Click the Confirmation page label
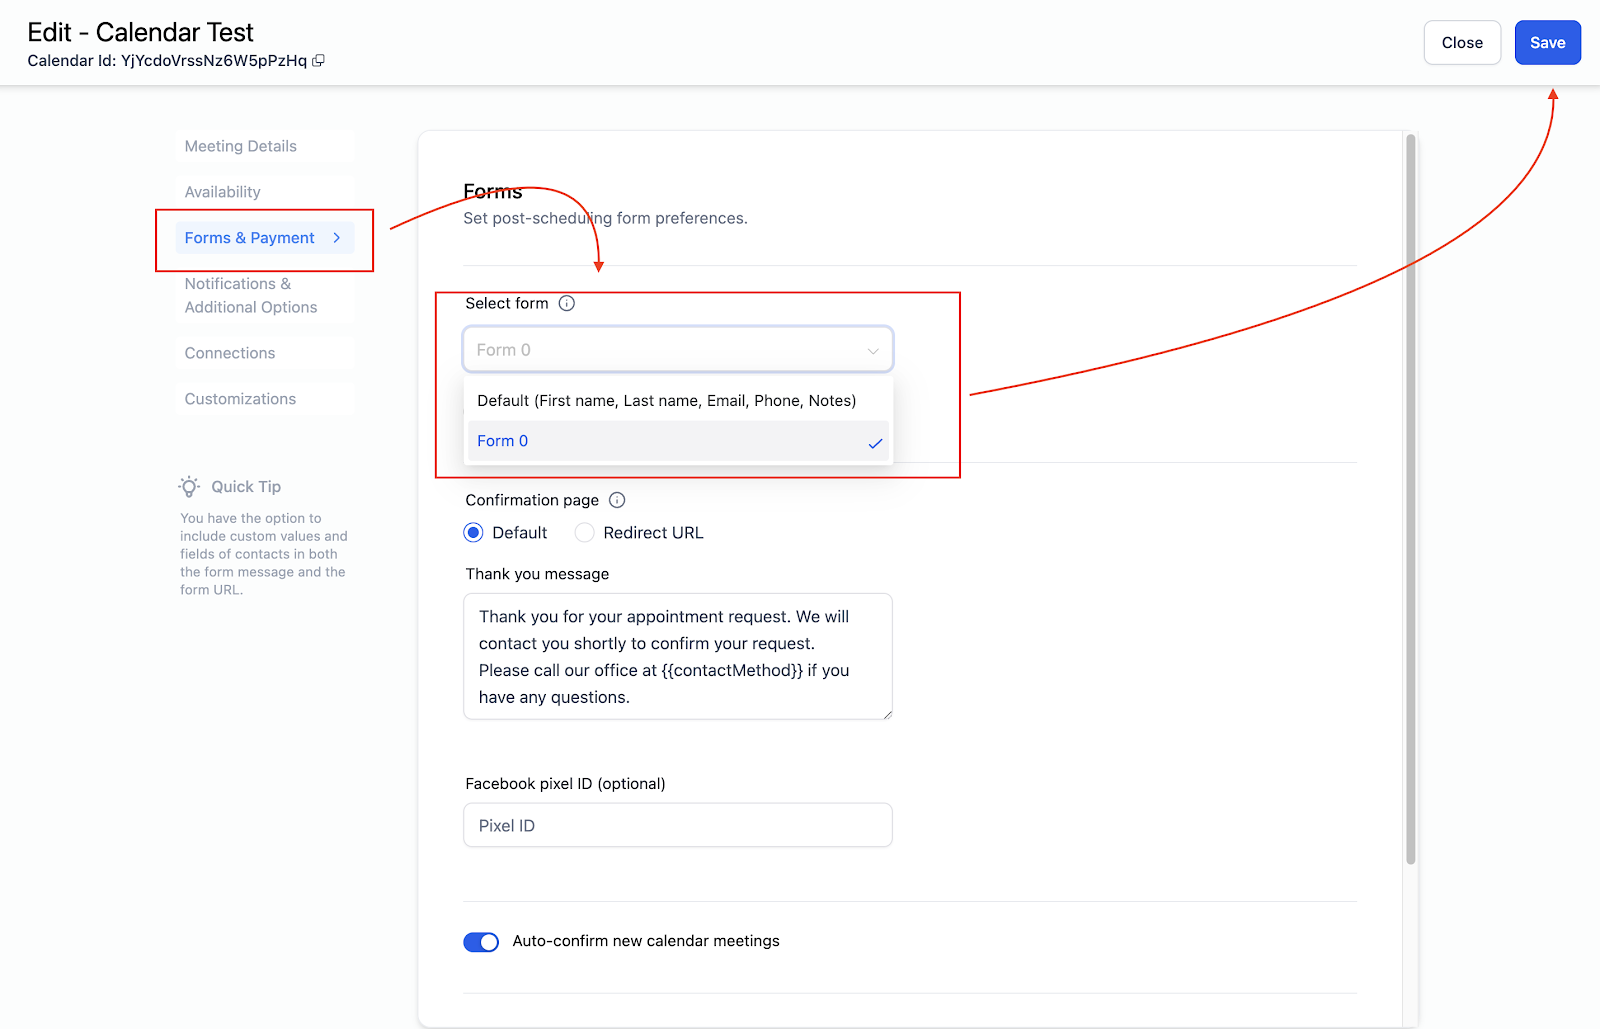1600x1029 pixels. click(x=532, y=500)
